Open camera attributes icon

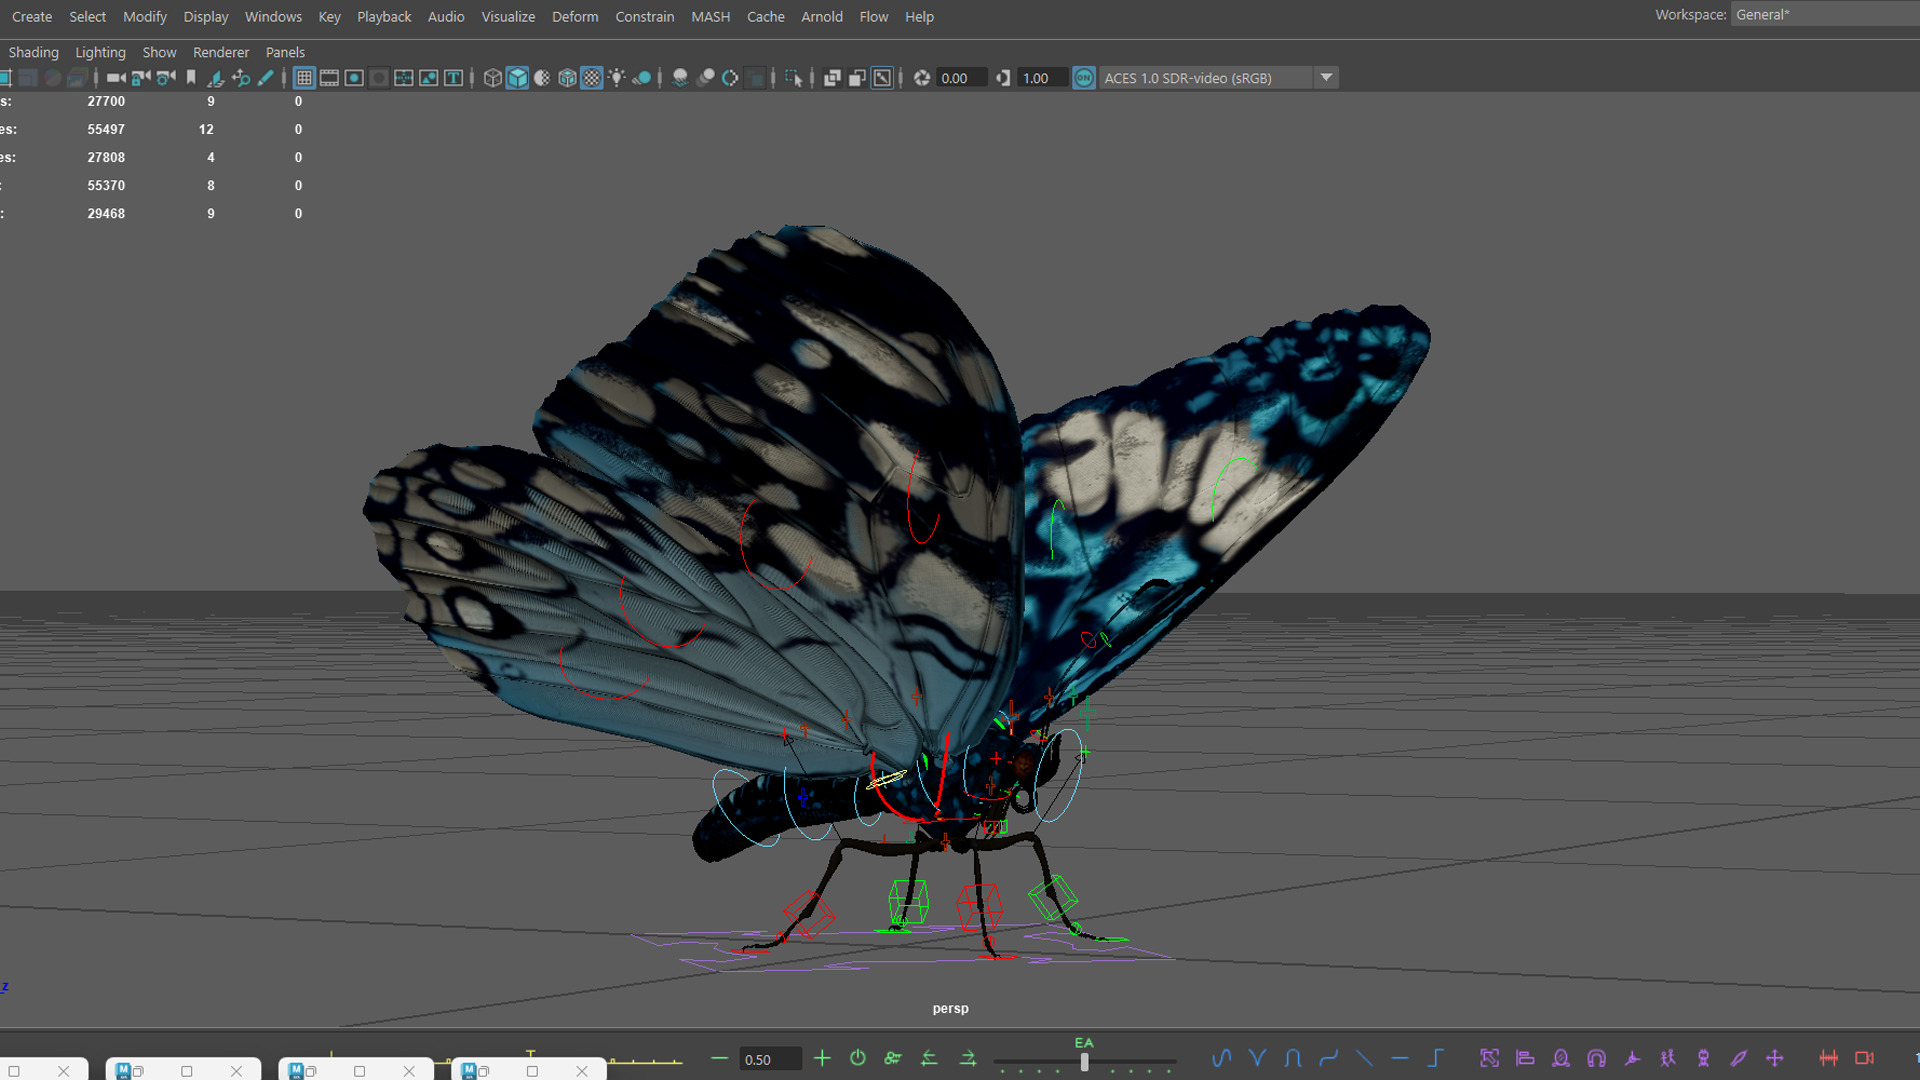[x=166, y=78]
